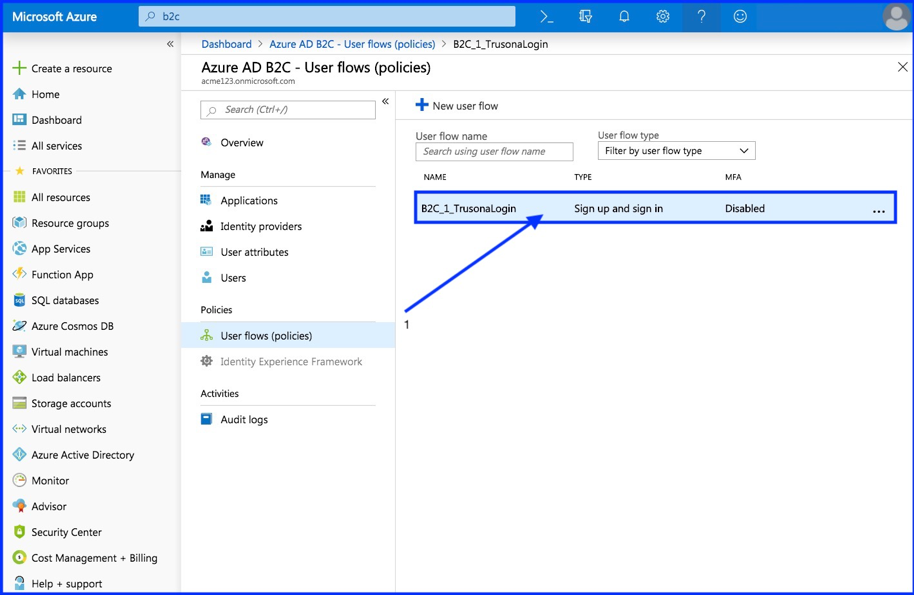The height and width of the screenshot is (595, 914).
Task: Open directory and subscription filter icon
Action: (585, 16)
